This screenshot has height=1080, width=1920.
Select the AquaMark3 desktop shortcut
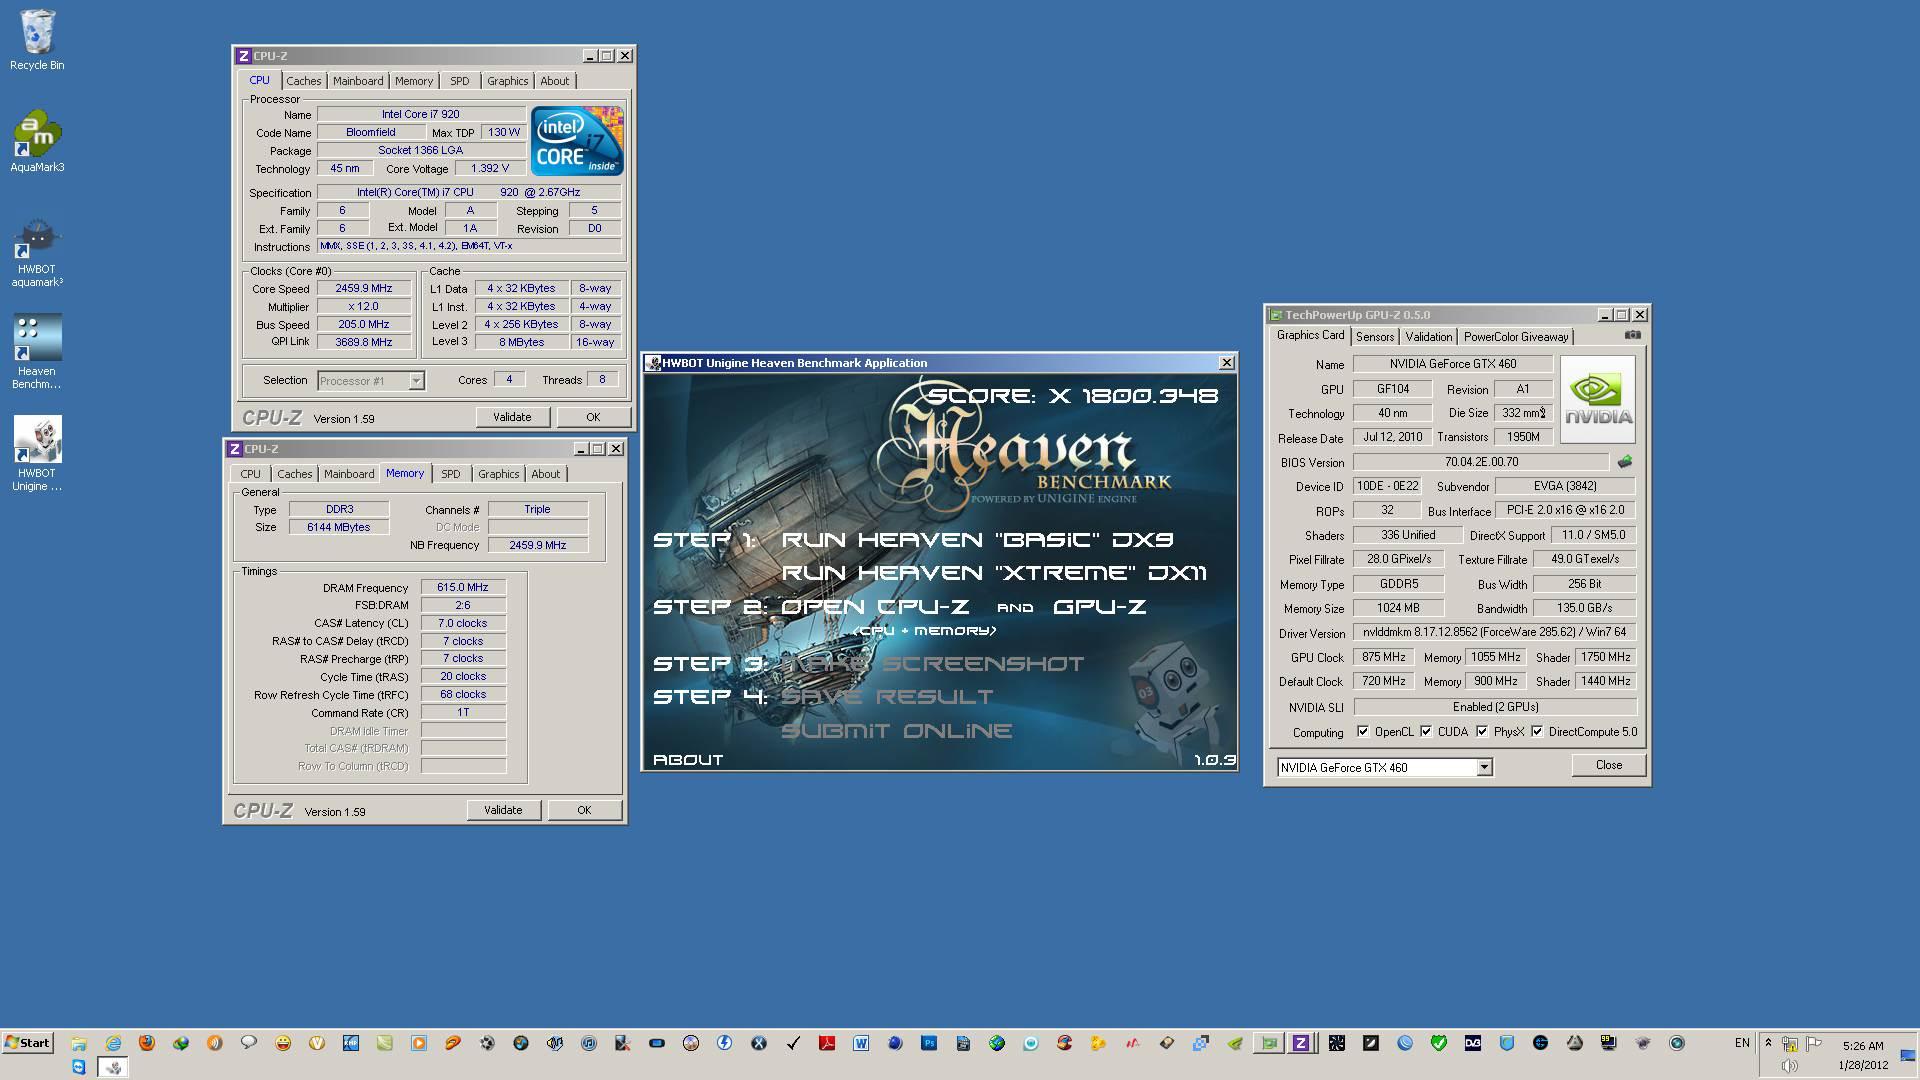[x=37, y=141]
